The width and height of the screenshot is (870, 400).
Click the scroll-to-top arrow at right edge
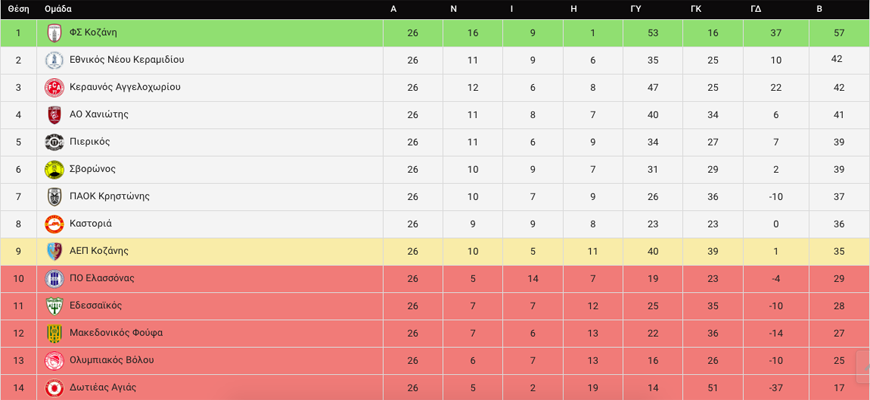(864, 367)
